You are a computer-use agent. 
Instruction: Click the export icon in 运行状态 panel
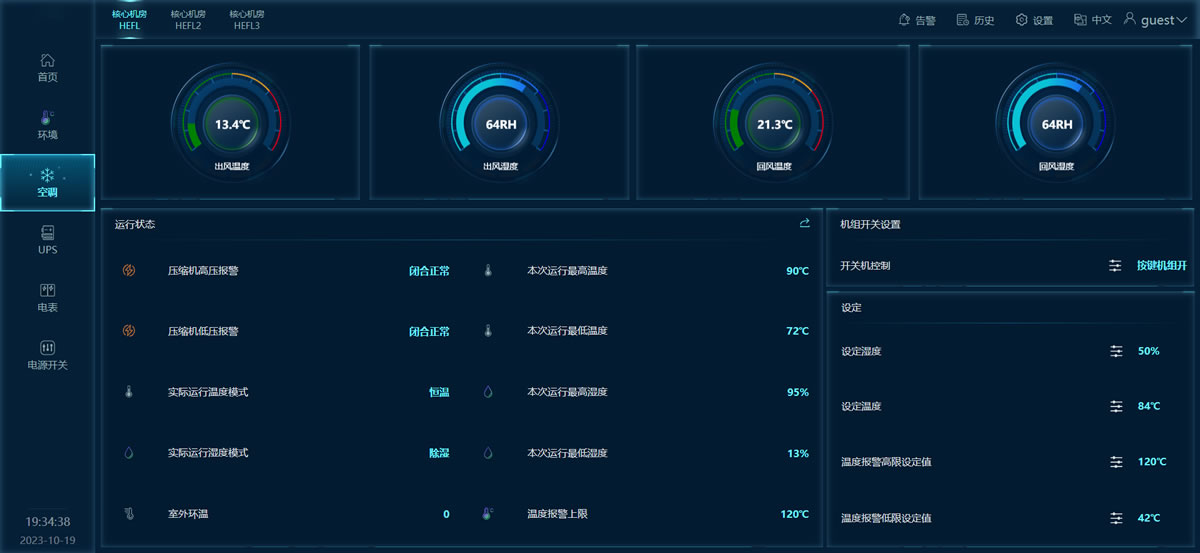(x=804, y=223)
